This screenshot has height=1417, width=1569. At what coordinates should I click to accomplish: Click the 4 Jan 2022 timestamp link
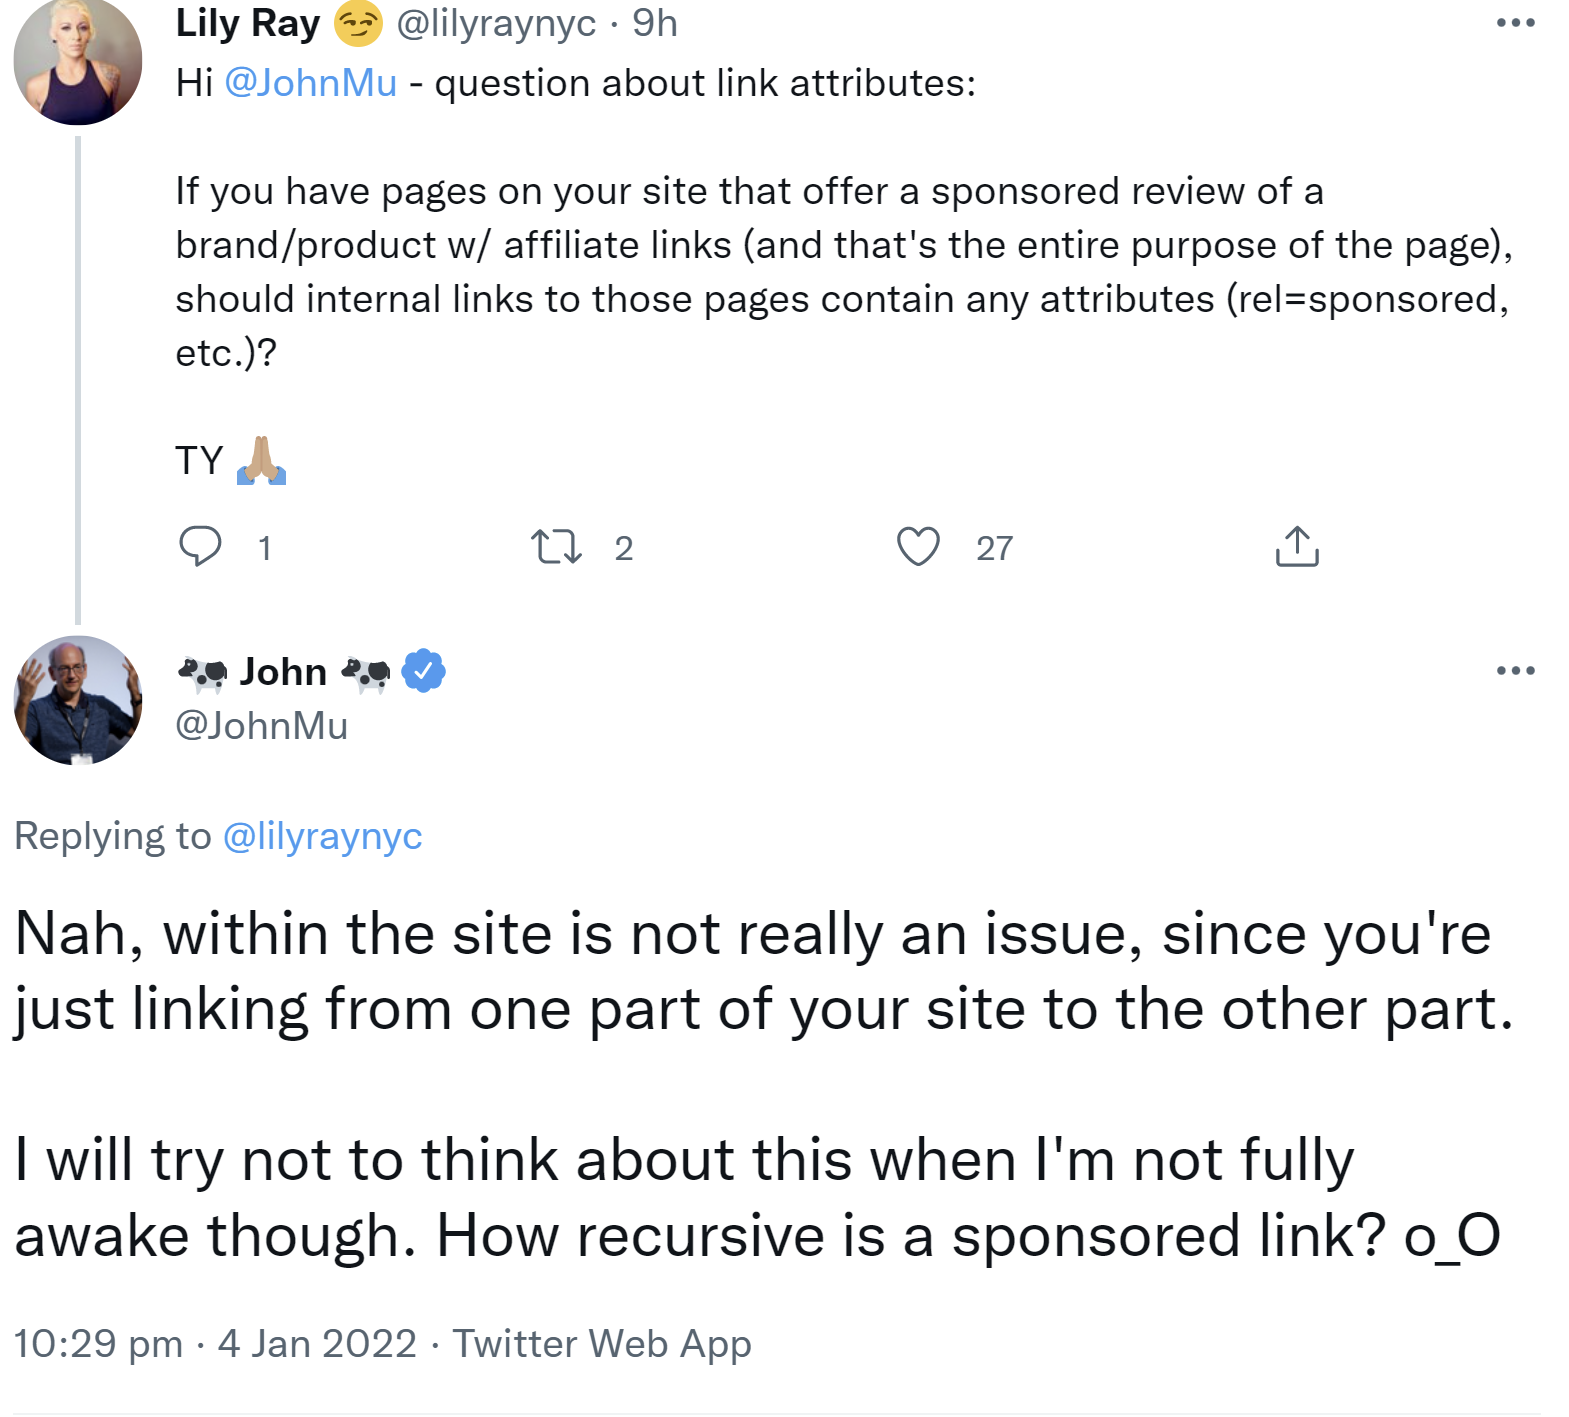[316, 1343]
